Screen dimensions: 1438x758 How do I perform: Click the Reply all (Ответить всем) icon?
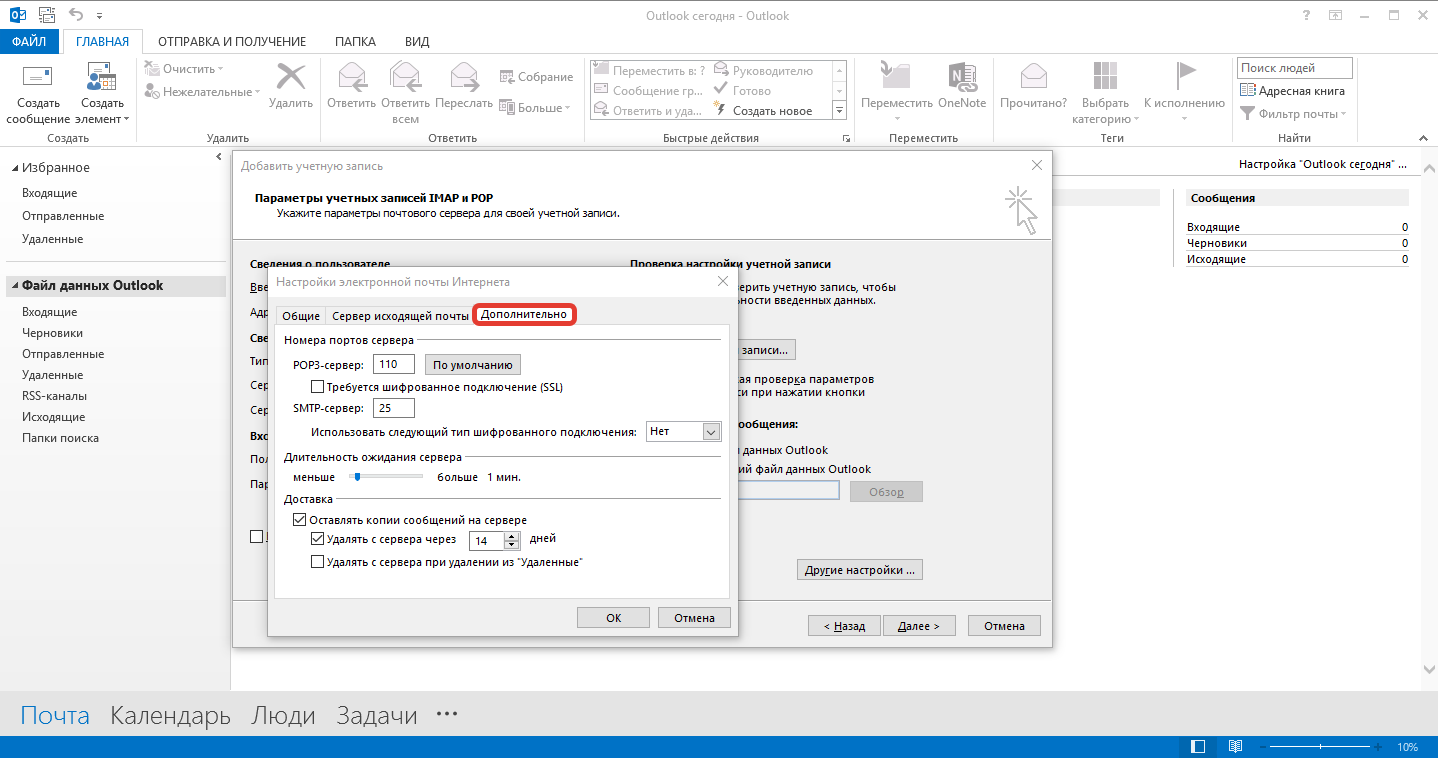tap(405, 77)
